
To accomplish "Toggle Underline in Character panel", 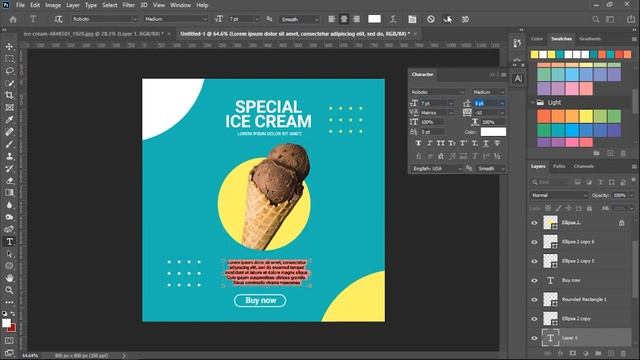I will (x=486, y=143).
